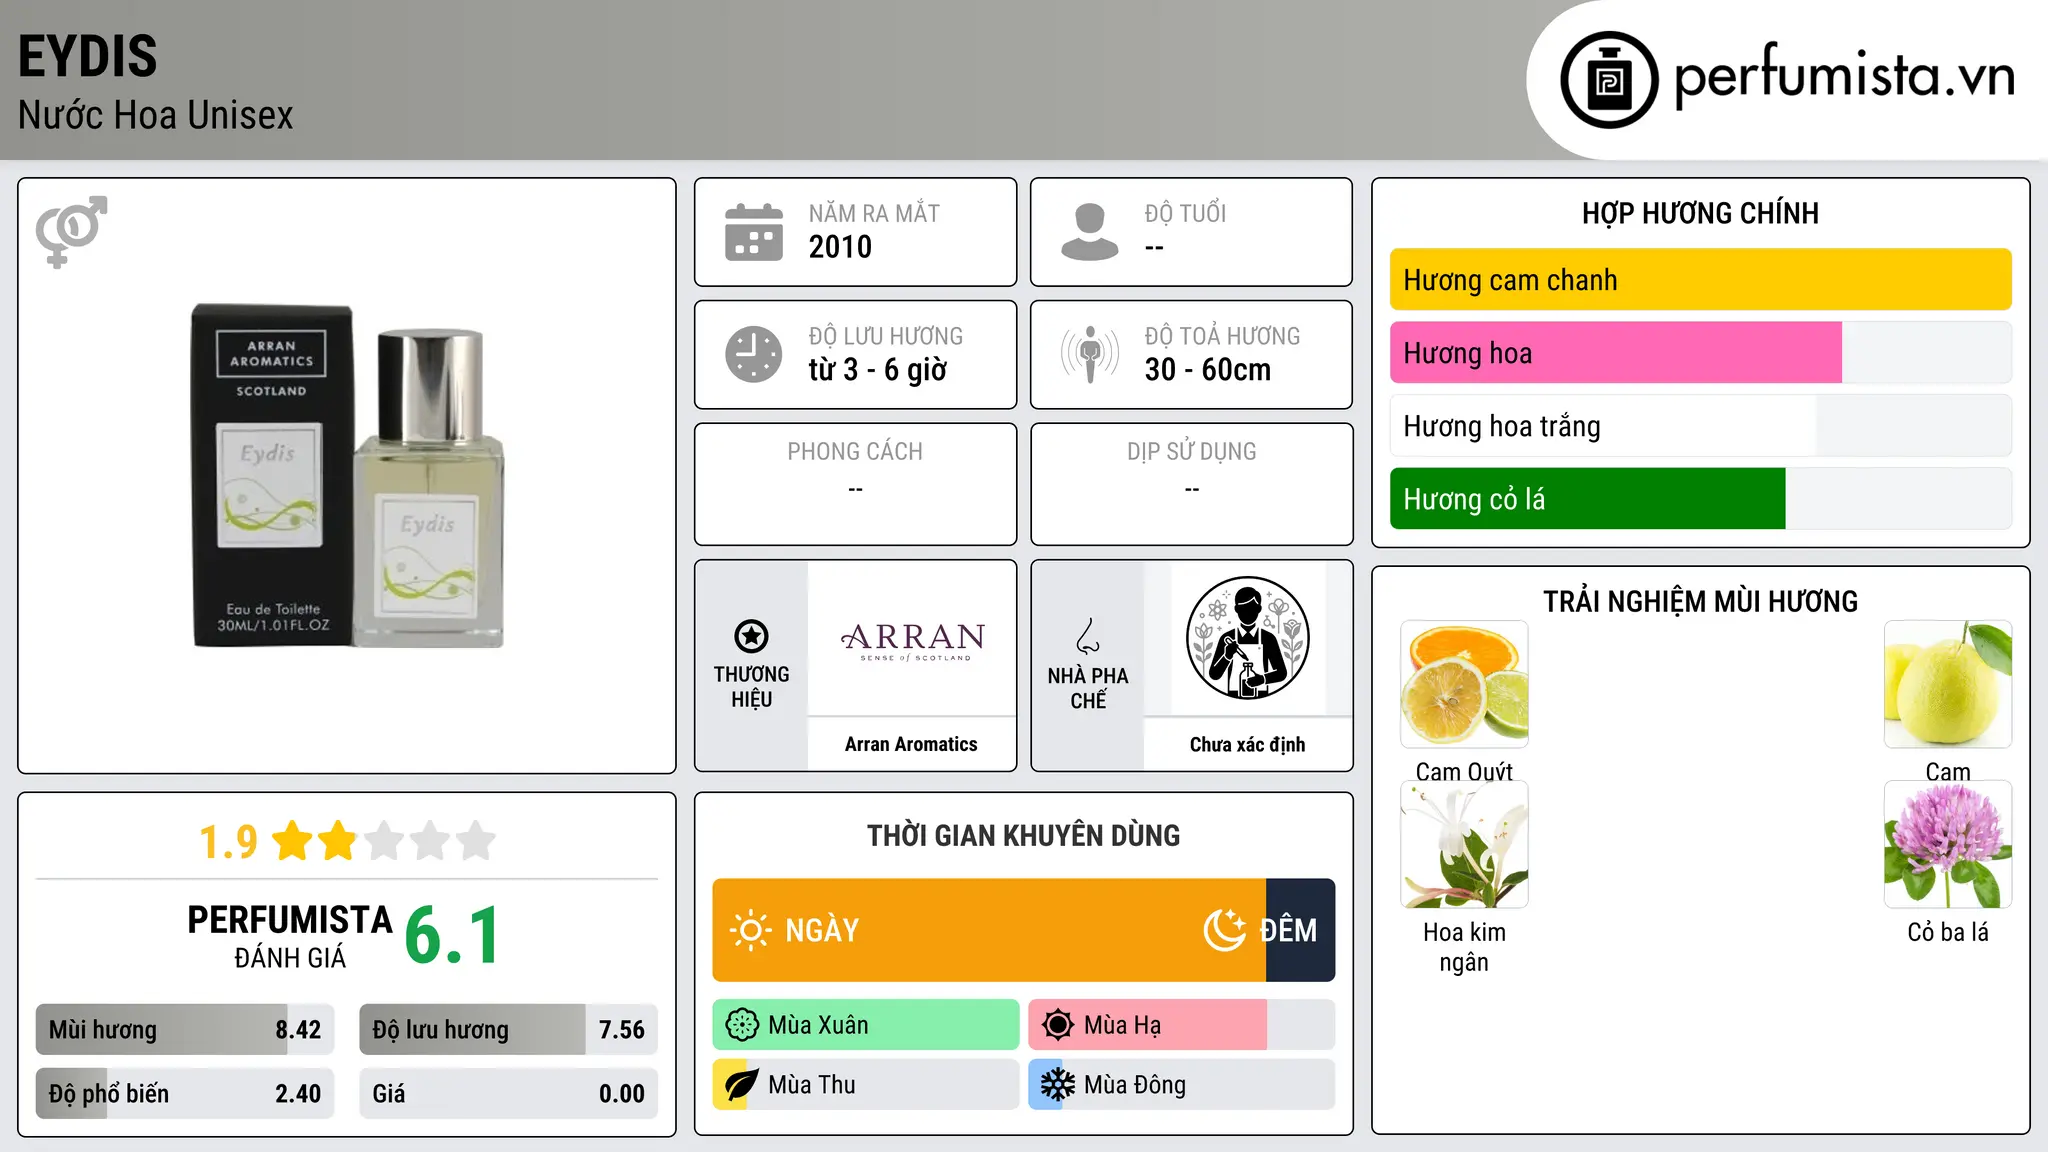Click the Chưa xác định perfumer label
The image size is (2048, 1152).
pyautogui.click(x=1247, y=744)
